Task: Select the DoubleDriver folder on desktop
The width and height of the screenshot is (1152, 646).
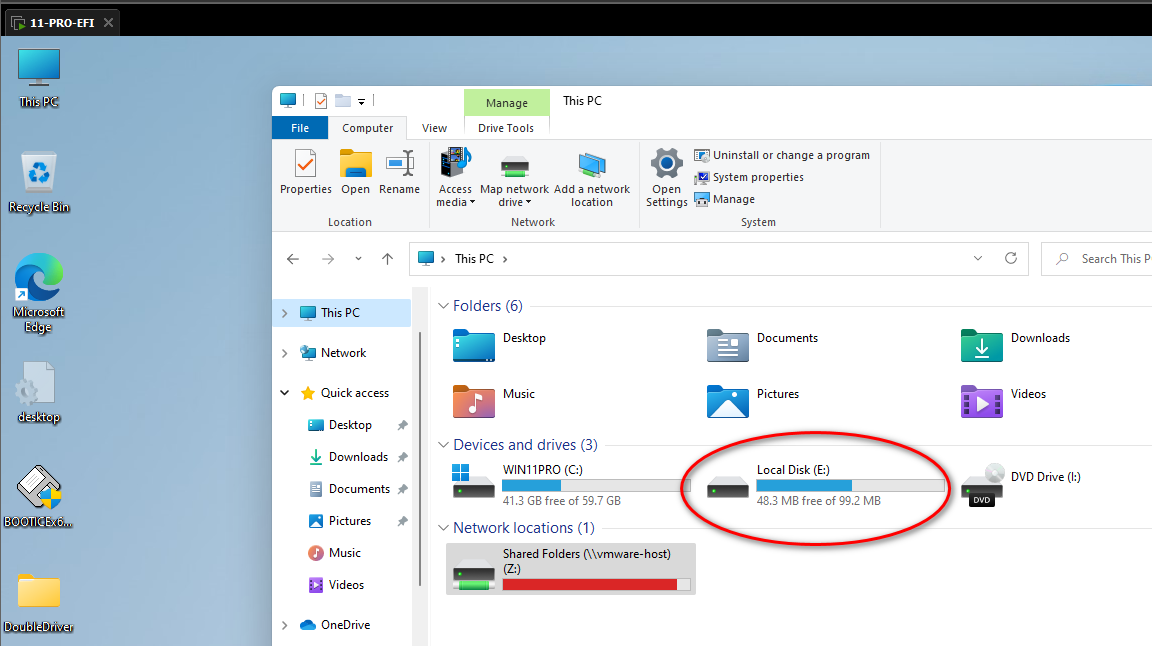Action: click(x=39, y=603)
